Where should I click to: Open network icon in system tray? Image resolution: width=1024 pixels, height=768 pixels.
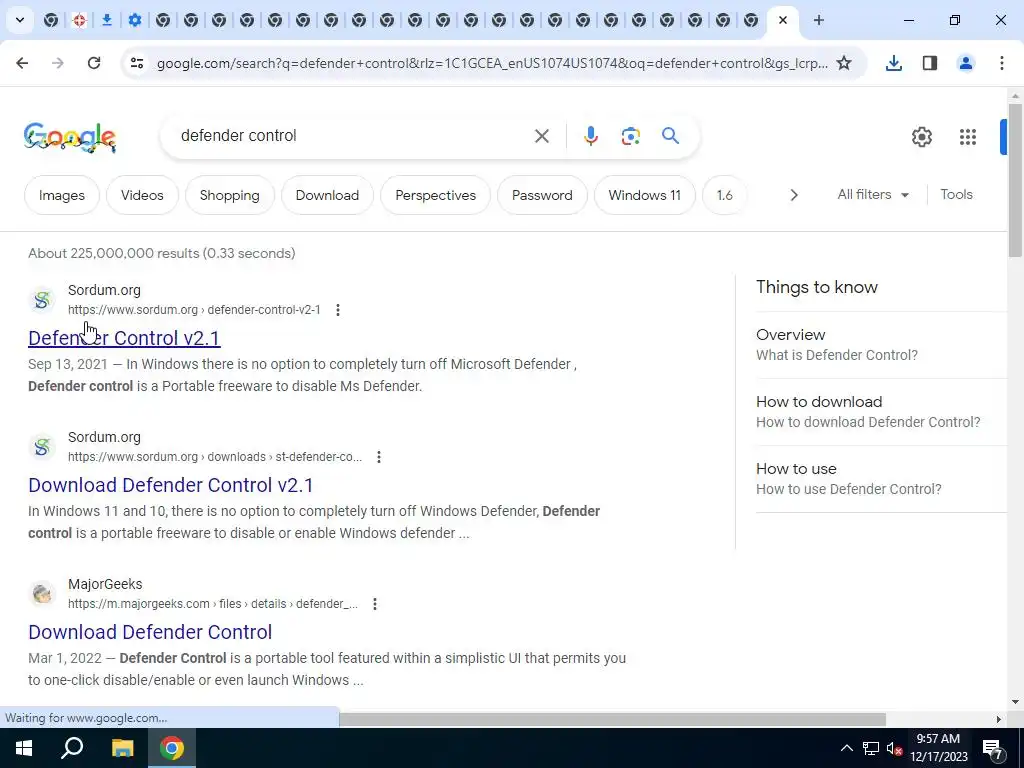pos(871,748)
